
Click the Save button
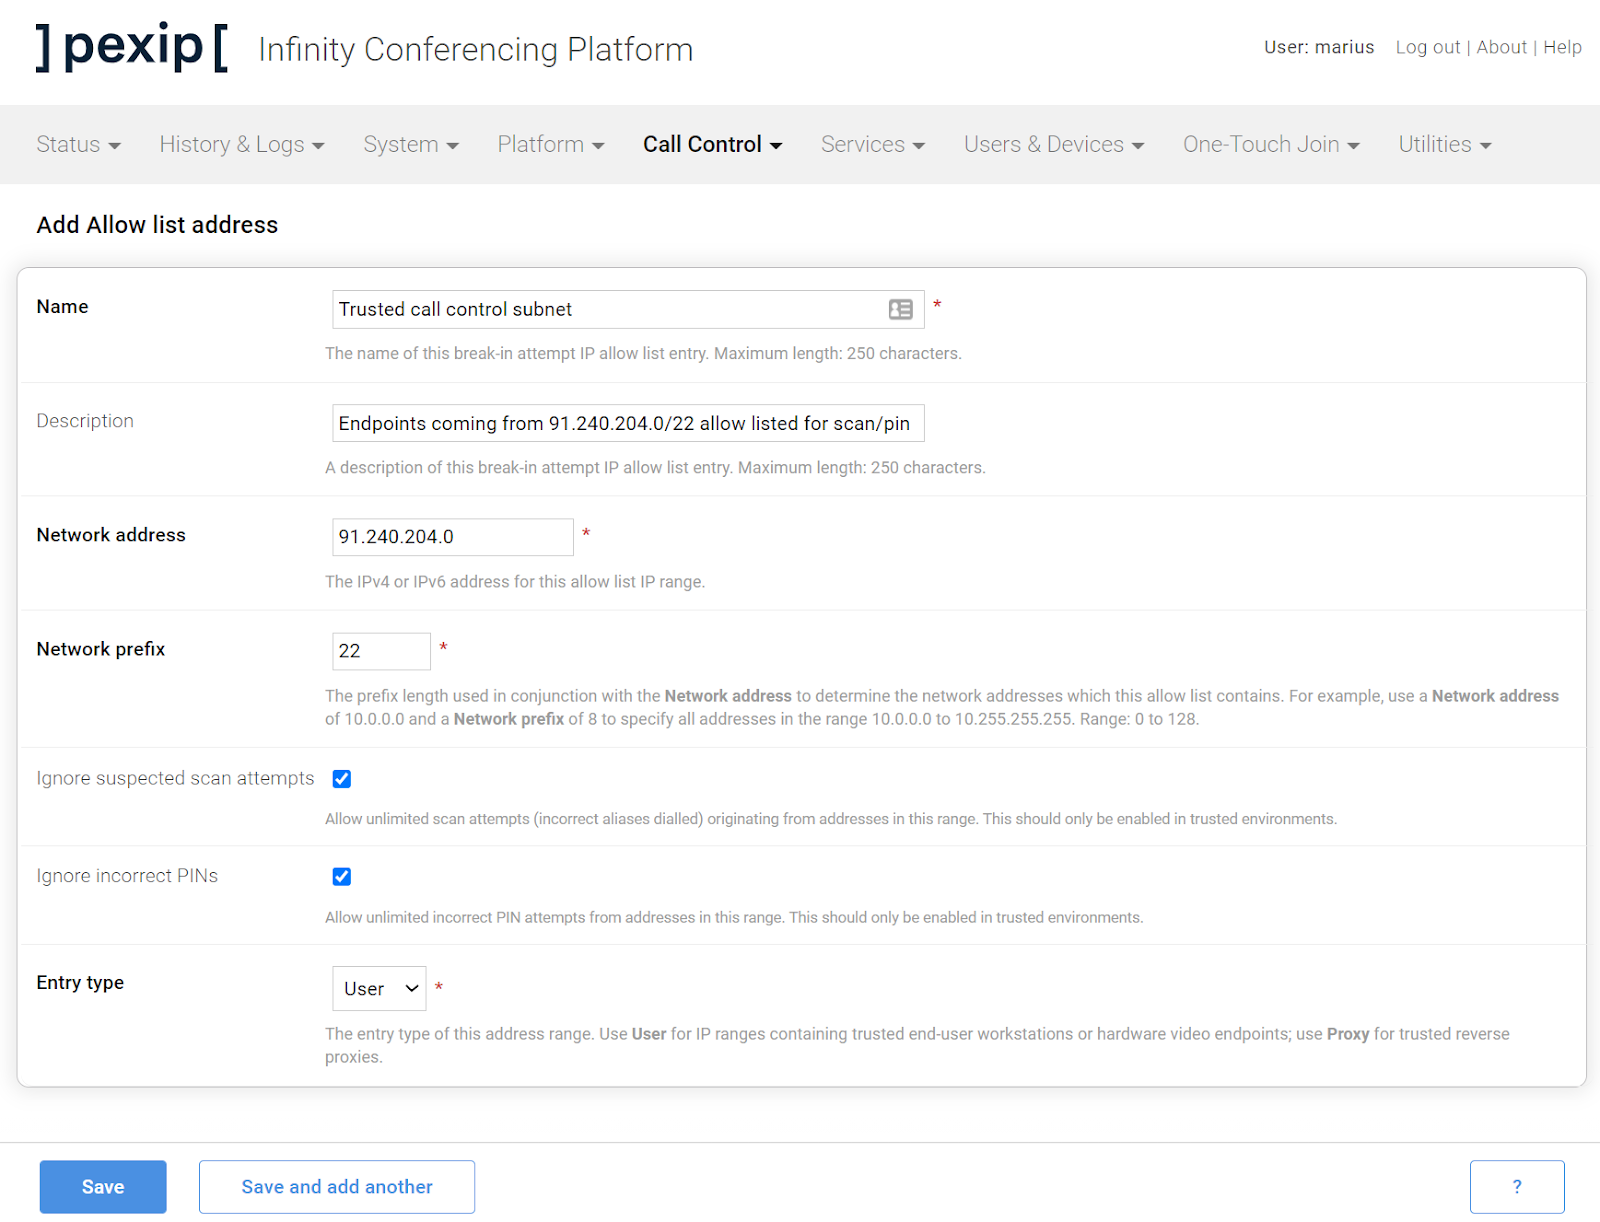[x=102, y=1186]
